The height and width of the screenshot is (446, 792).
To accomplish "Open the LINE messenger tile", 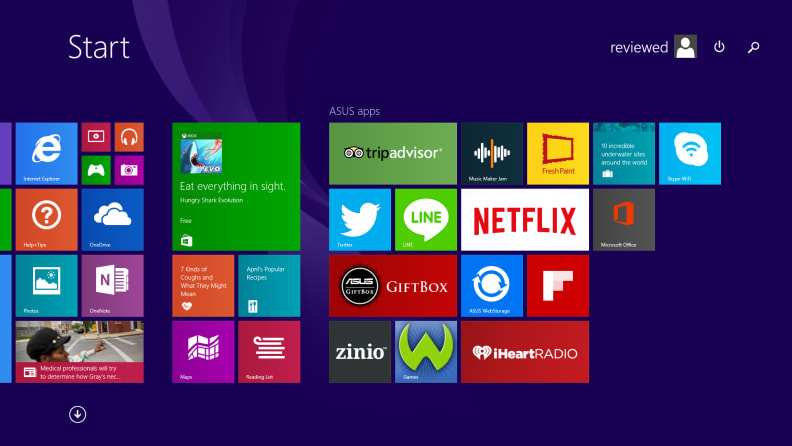I will click(x=426, y=220).
